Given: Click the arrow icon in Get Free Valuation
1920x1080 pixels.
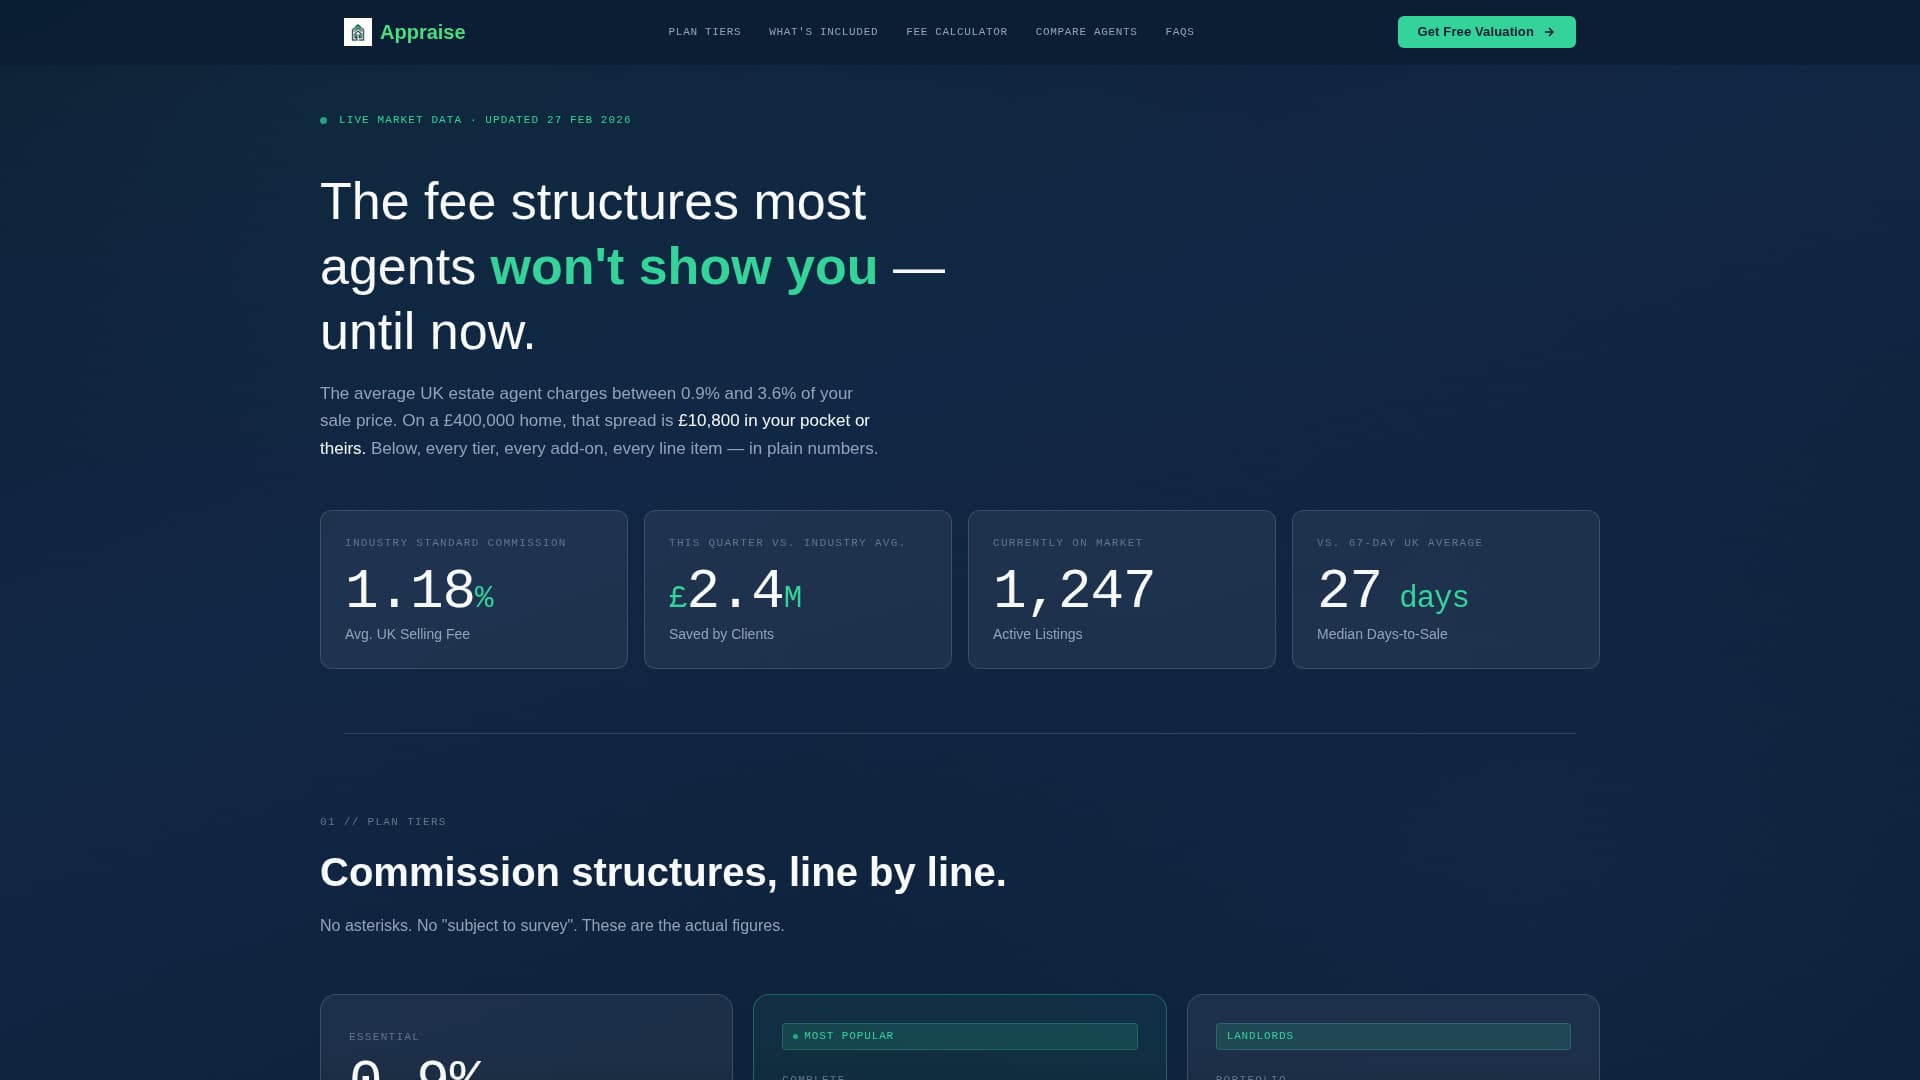Looking at the screenshot, I should point(1549,32).
